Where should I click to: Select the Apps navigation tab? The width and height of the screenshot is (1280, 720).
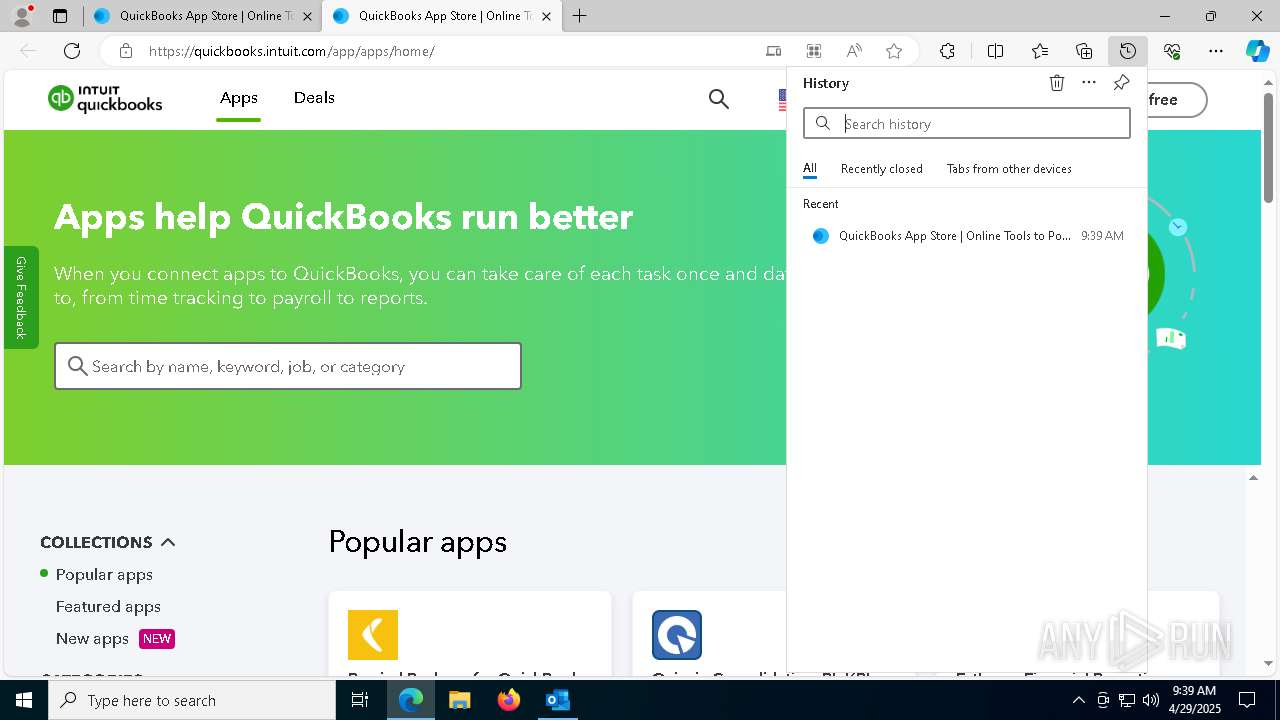239,97
